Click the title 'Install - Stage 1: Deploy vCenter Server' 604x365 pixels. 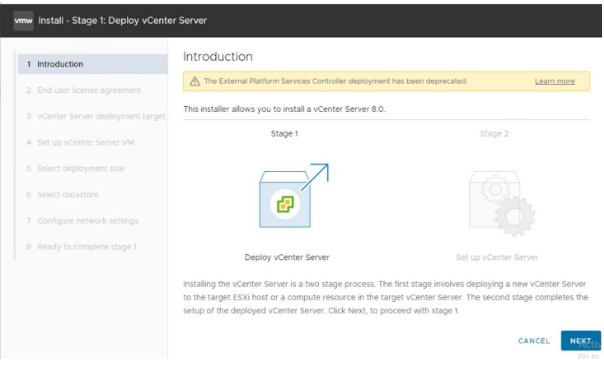point(122,20)
